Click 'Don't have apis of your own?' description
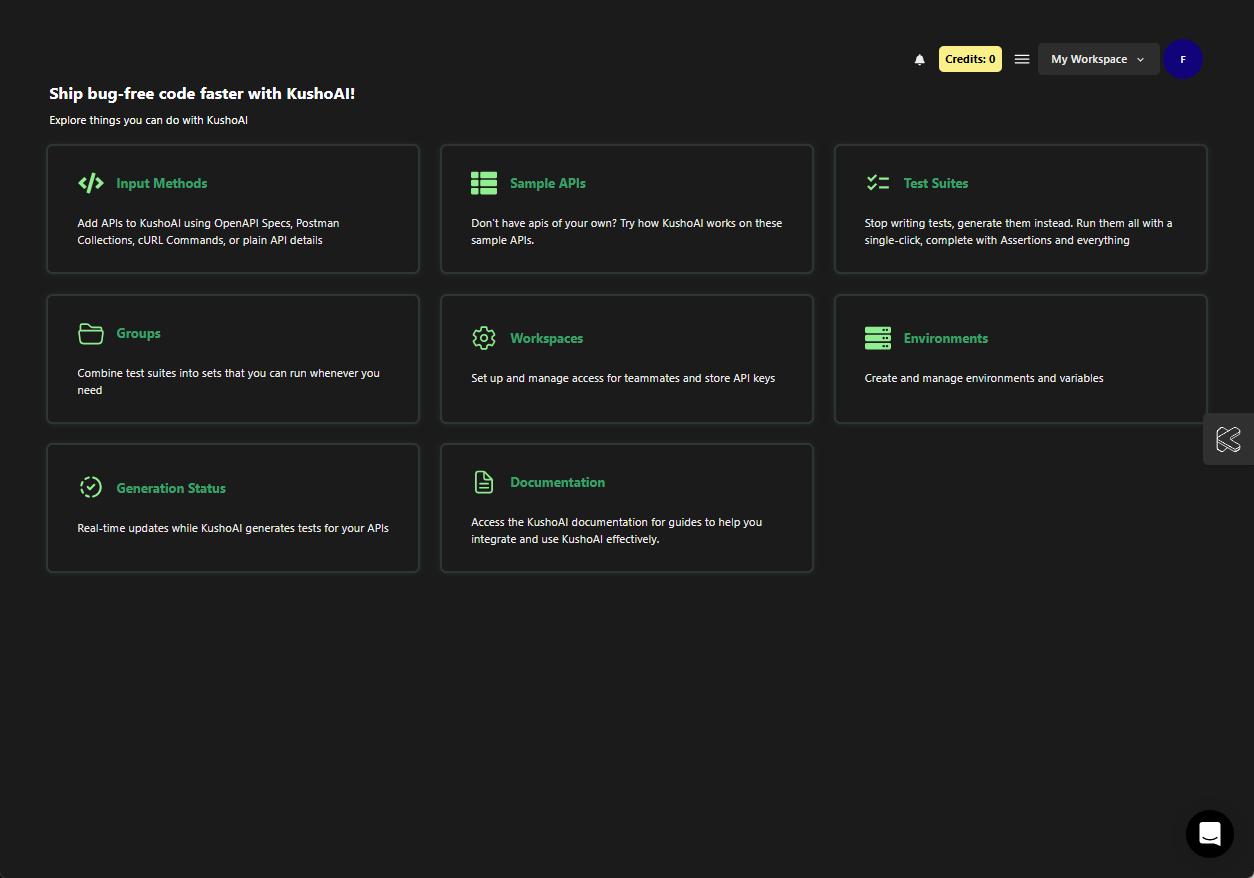 click(627, 231)
